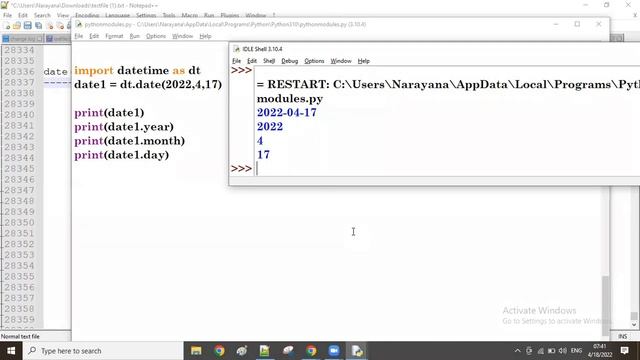Open Edit menu in pythonmodules.py editor
Screen dimensions: 640x360
coord(94,36)
